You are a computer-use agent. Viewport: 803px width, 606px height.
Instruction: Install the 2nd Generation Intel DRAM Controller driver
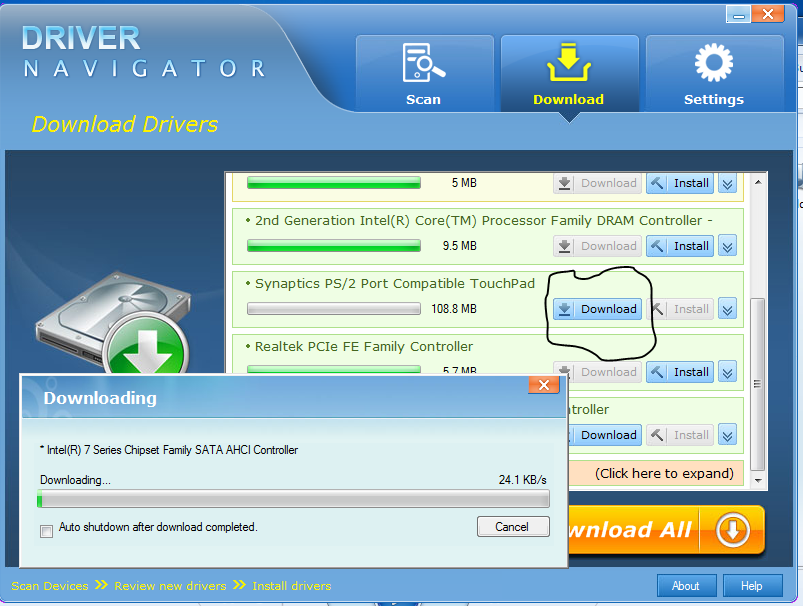680,246
